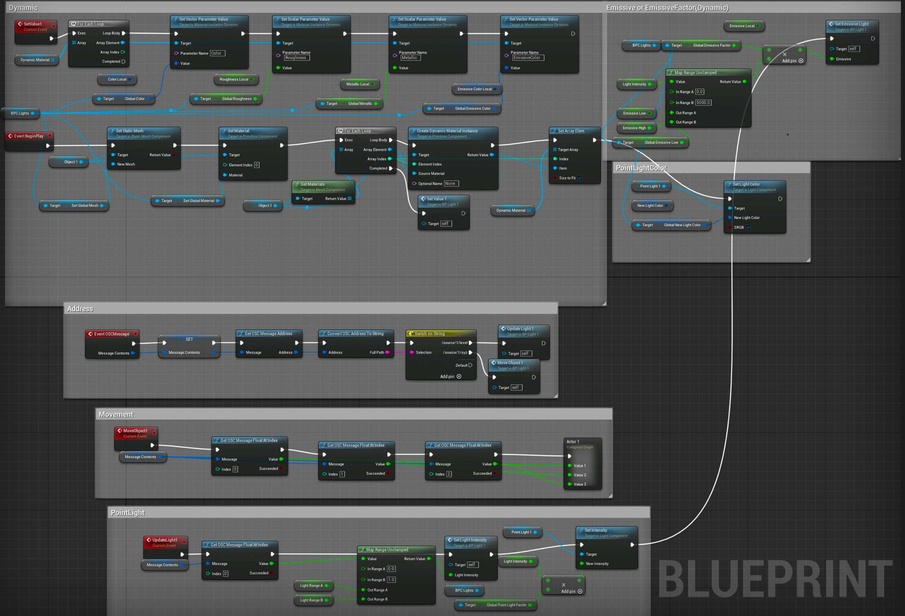Select Set Global Material node

(188, 200)
